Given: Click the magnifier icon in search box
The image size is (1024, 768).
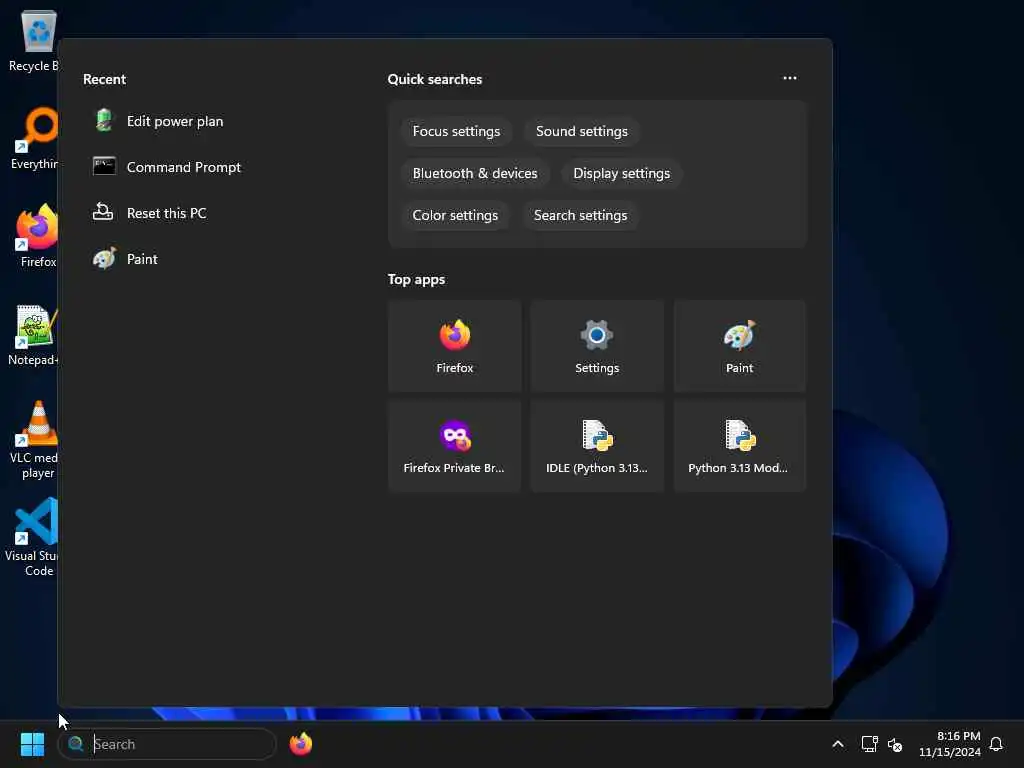Looking at the screenshot, I should [x=76, y=744].
